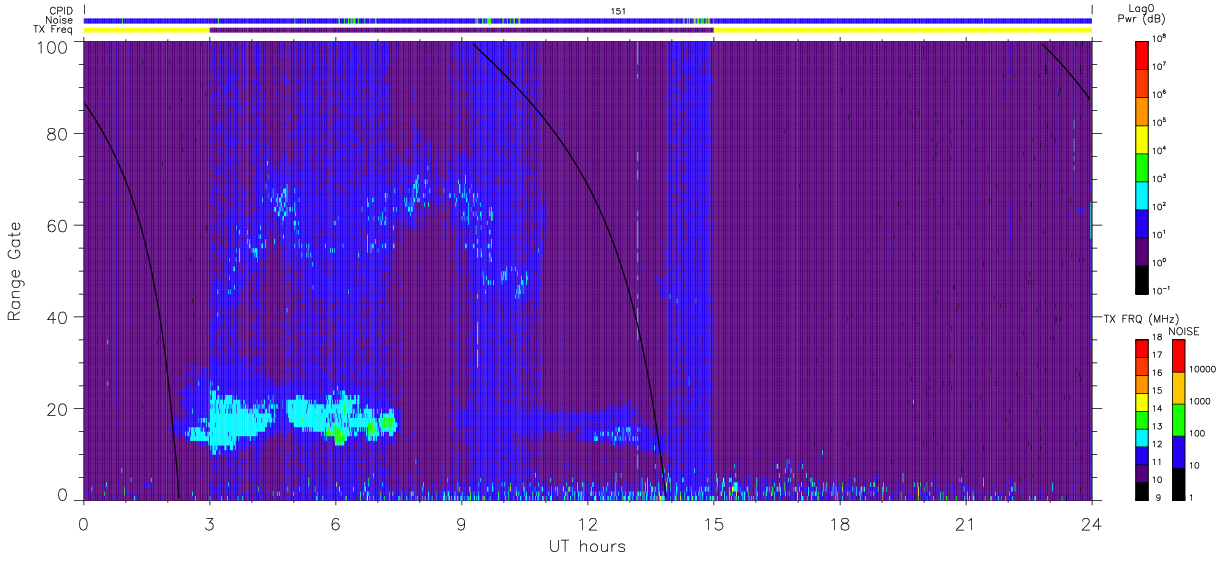Select the red segment of power colorbar

(1142, 53)
